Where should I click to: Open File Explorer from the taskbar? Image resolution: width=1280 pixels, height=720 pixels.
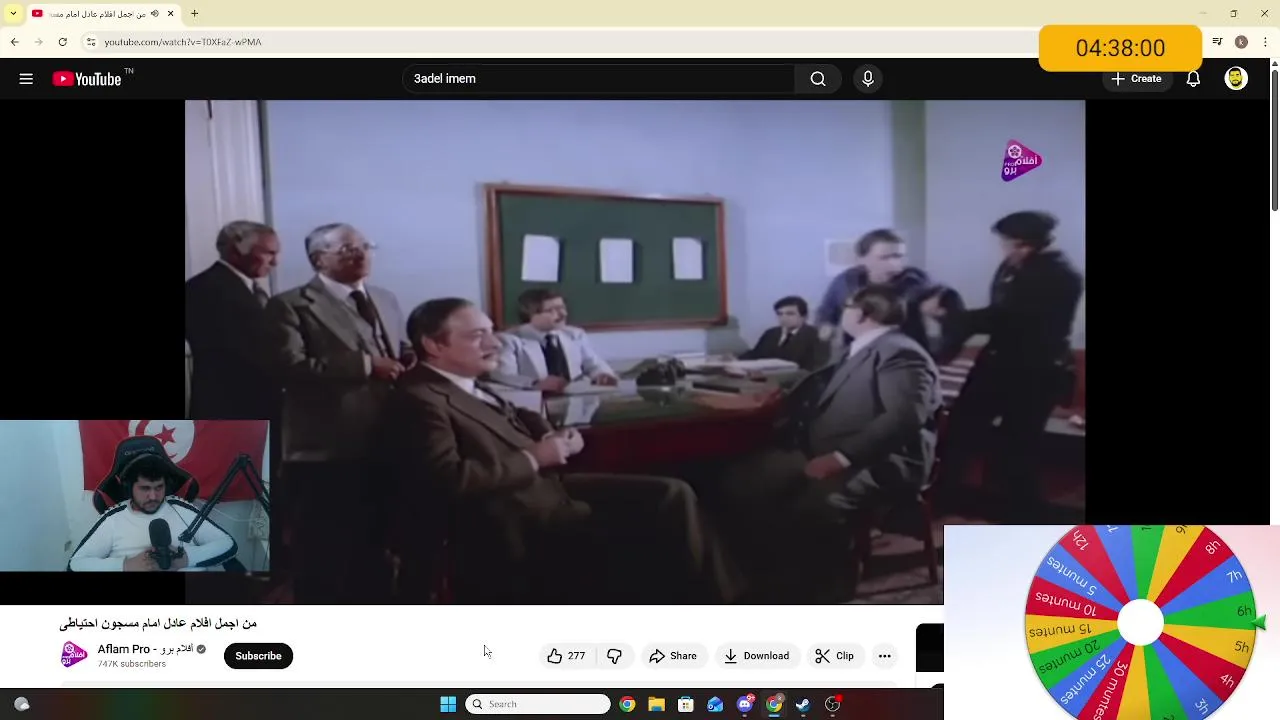[656, 704]
